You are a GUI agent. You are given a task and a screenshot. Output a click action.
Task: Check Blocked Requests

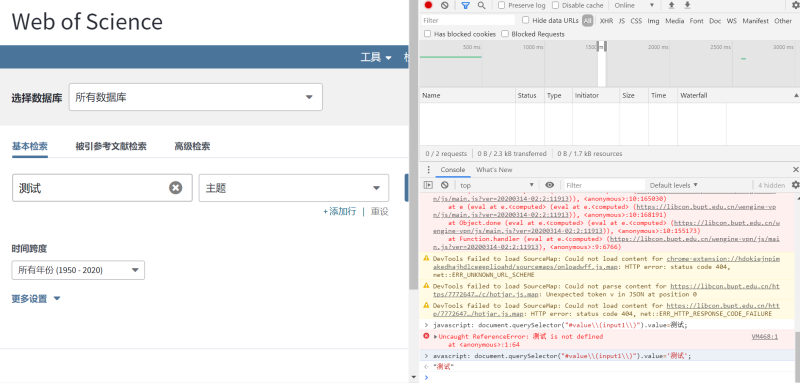pos(505,34)
